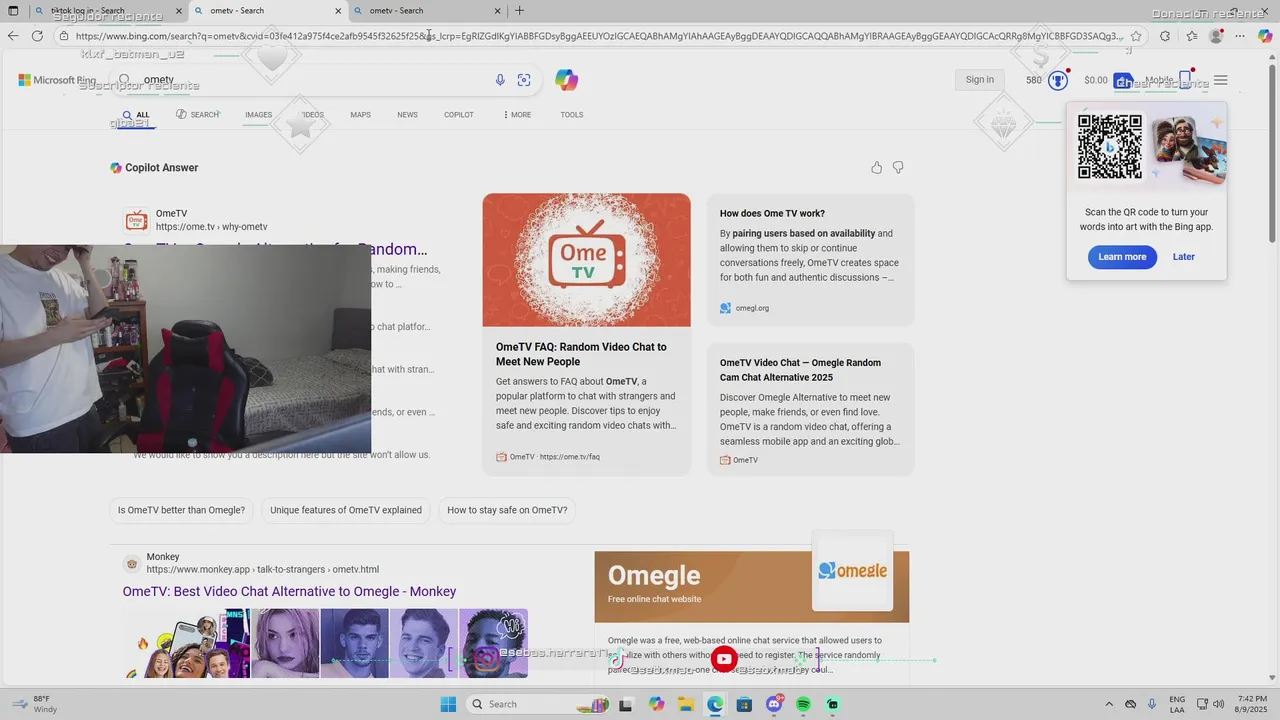Select the NEWS search filter
Screen dimensions: 1280x720
(407, 115)
